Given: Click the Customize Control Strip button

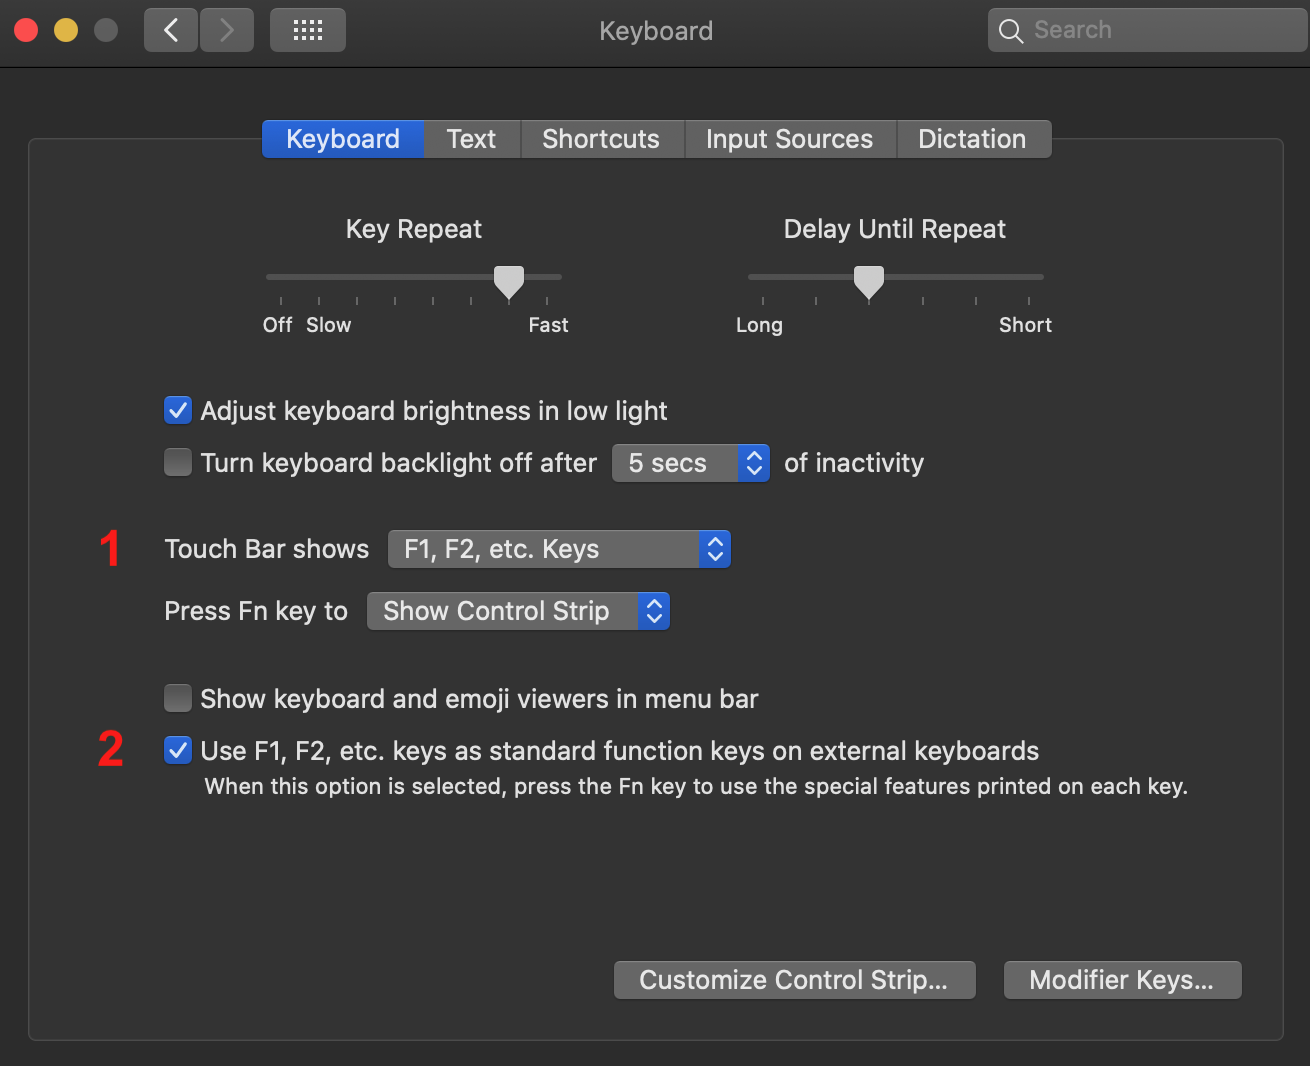Looking at the screenshot, I should point(794,980).
